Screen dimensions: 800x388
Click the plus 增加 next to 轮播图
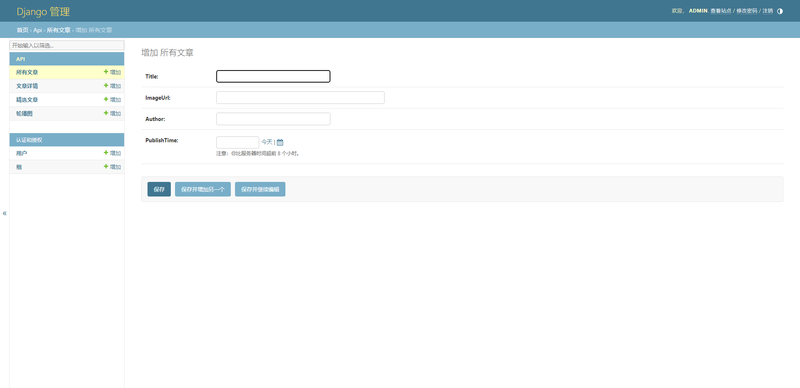pos(112,113)
